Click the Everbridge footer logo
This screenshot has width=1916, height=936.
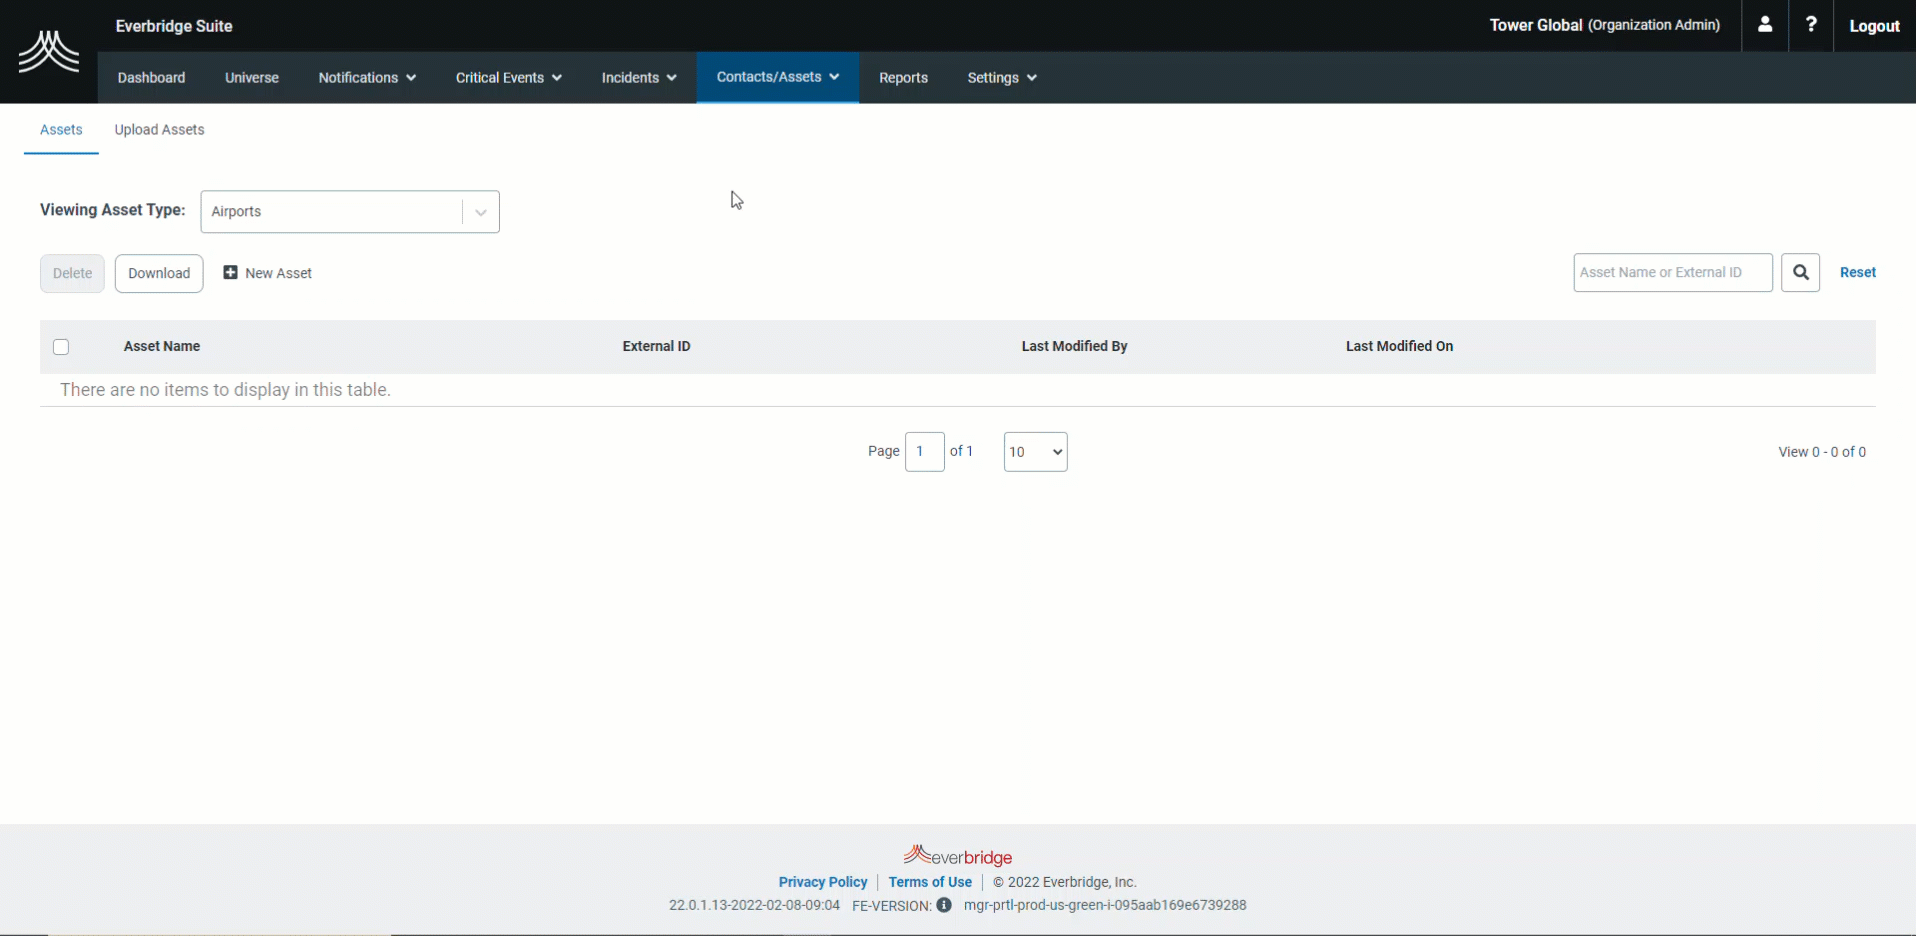point(958,856)
